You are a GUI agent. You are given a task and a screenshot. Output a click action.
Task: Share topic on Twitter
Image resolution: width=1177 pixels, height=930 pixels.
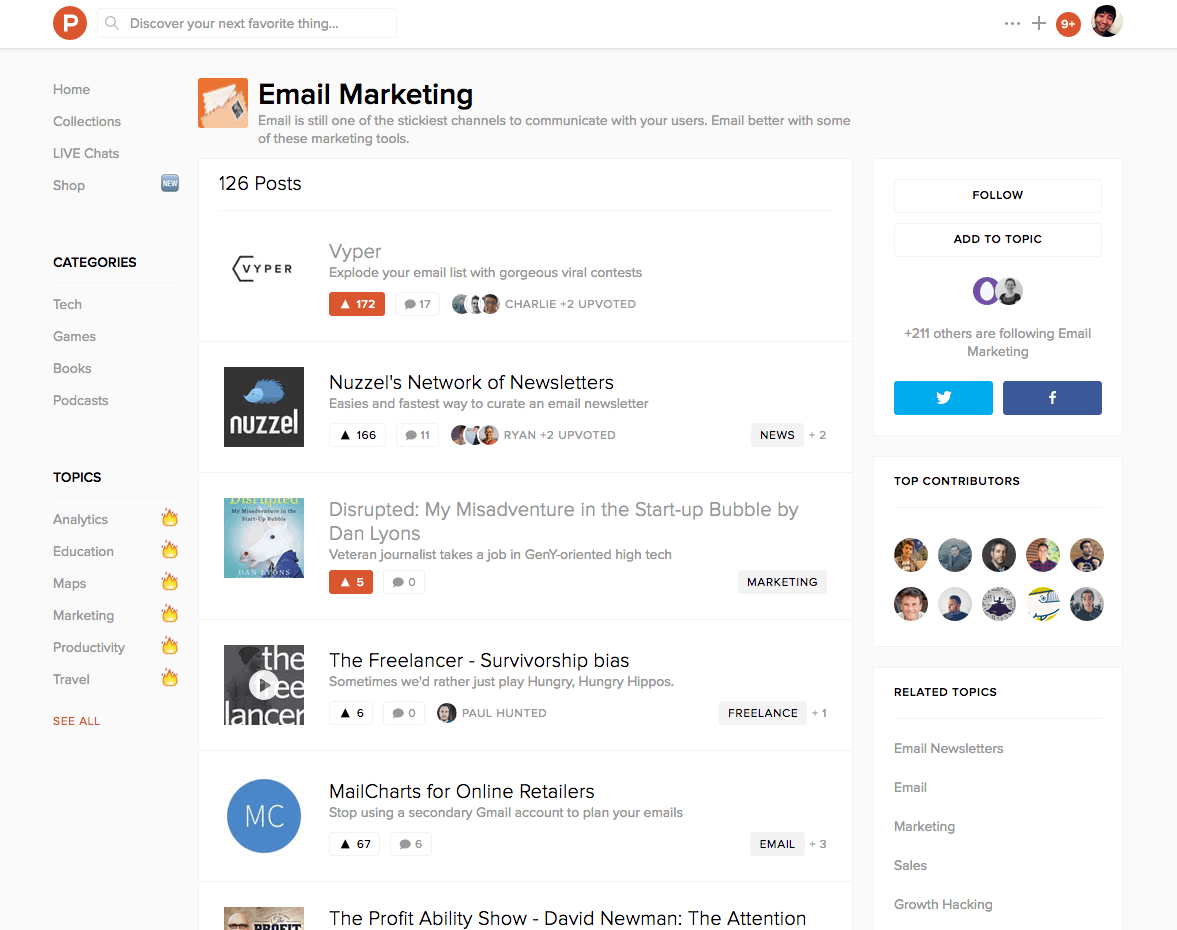pos(943,398)
